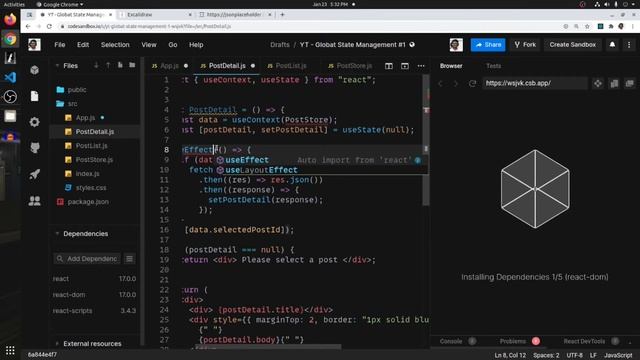640x360 pixels.
Task: Click the download arrow icon in Files header
Action: pos(96,65)
